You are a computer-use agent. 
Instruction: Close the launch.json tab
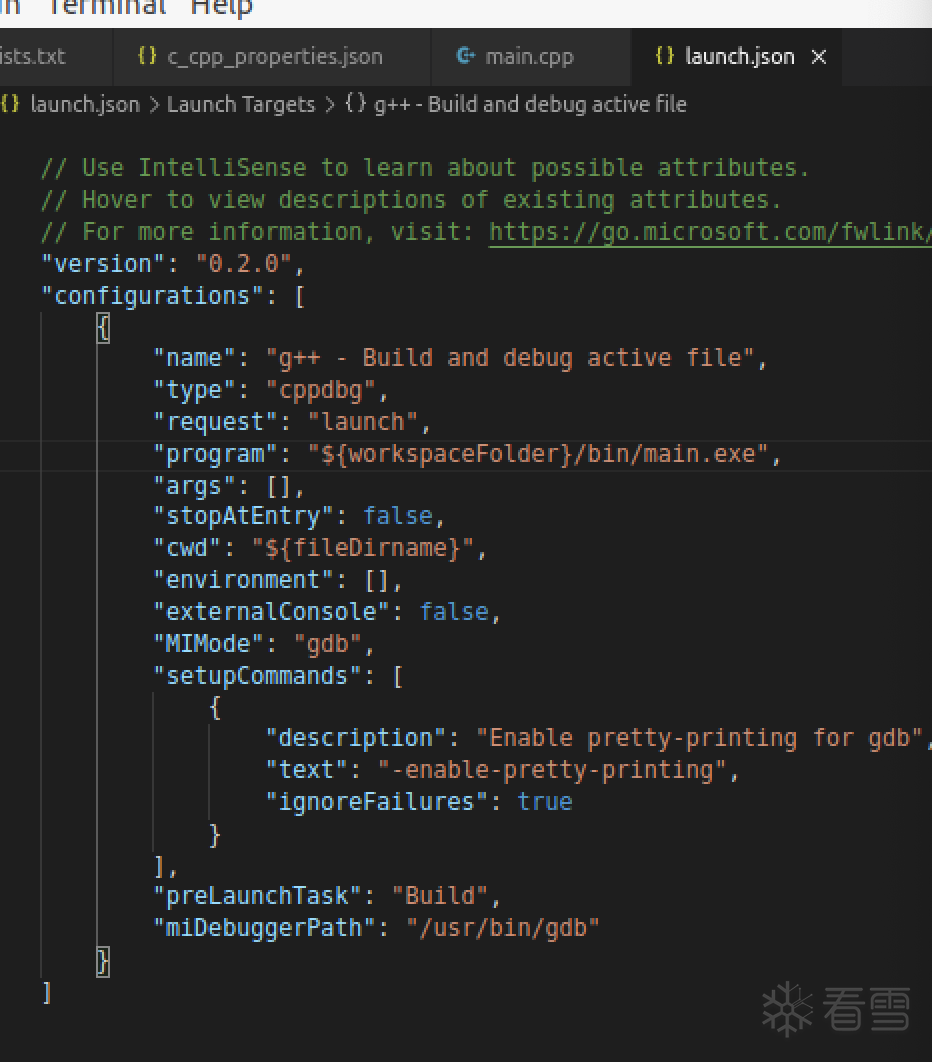[819, 57]
